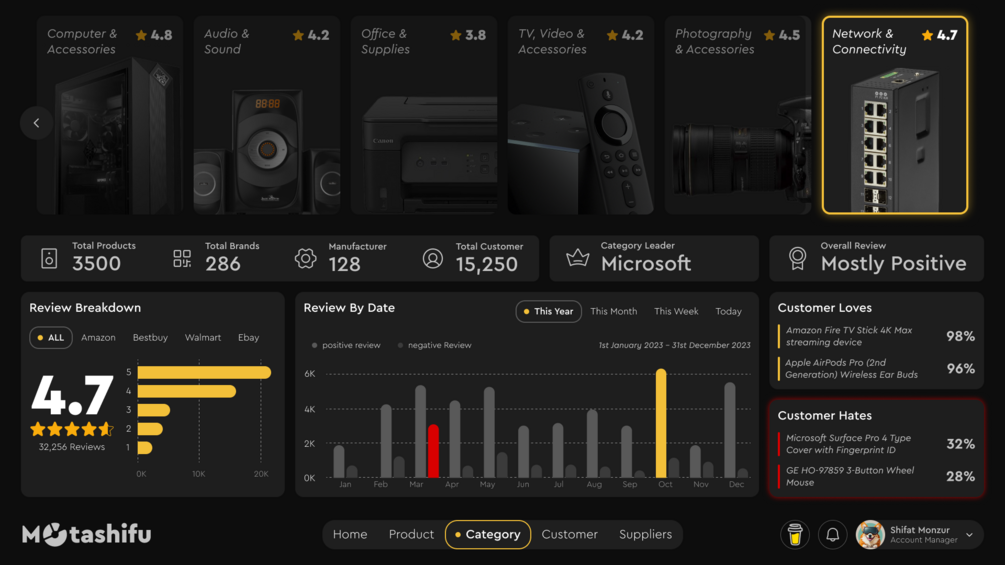Viewport: 1005px width, 565px height.
Task: Switch to the Product tab
Action: coord(411,534)
